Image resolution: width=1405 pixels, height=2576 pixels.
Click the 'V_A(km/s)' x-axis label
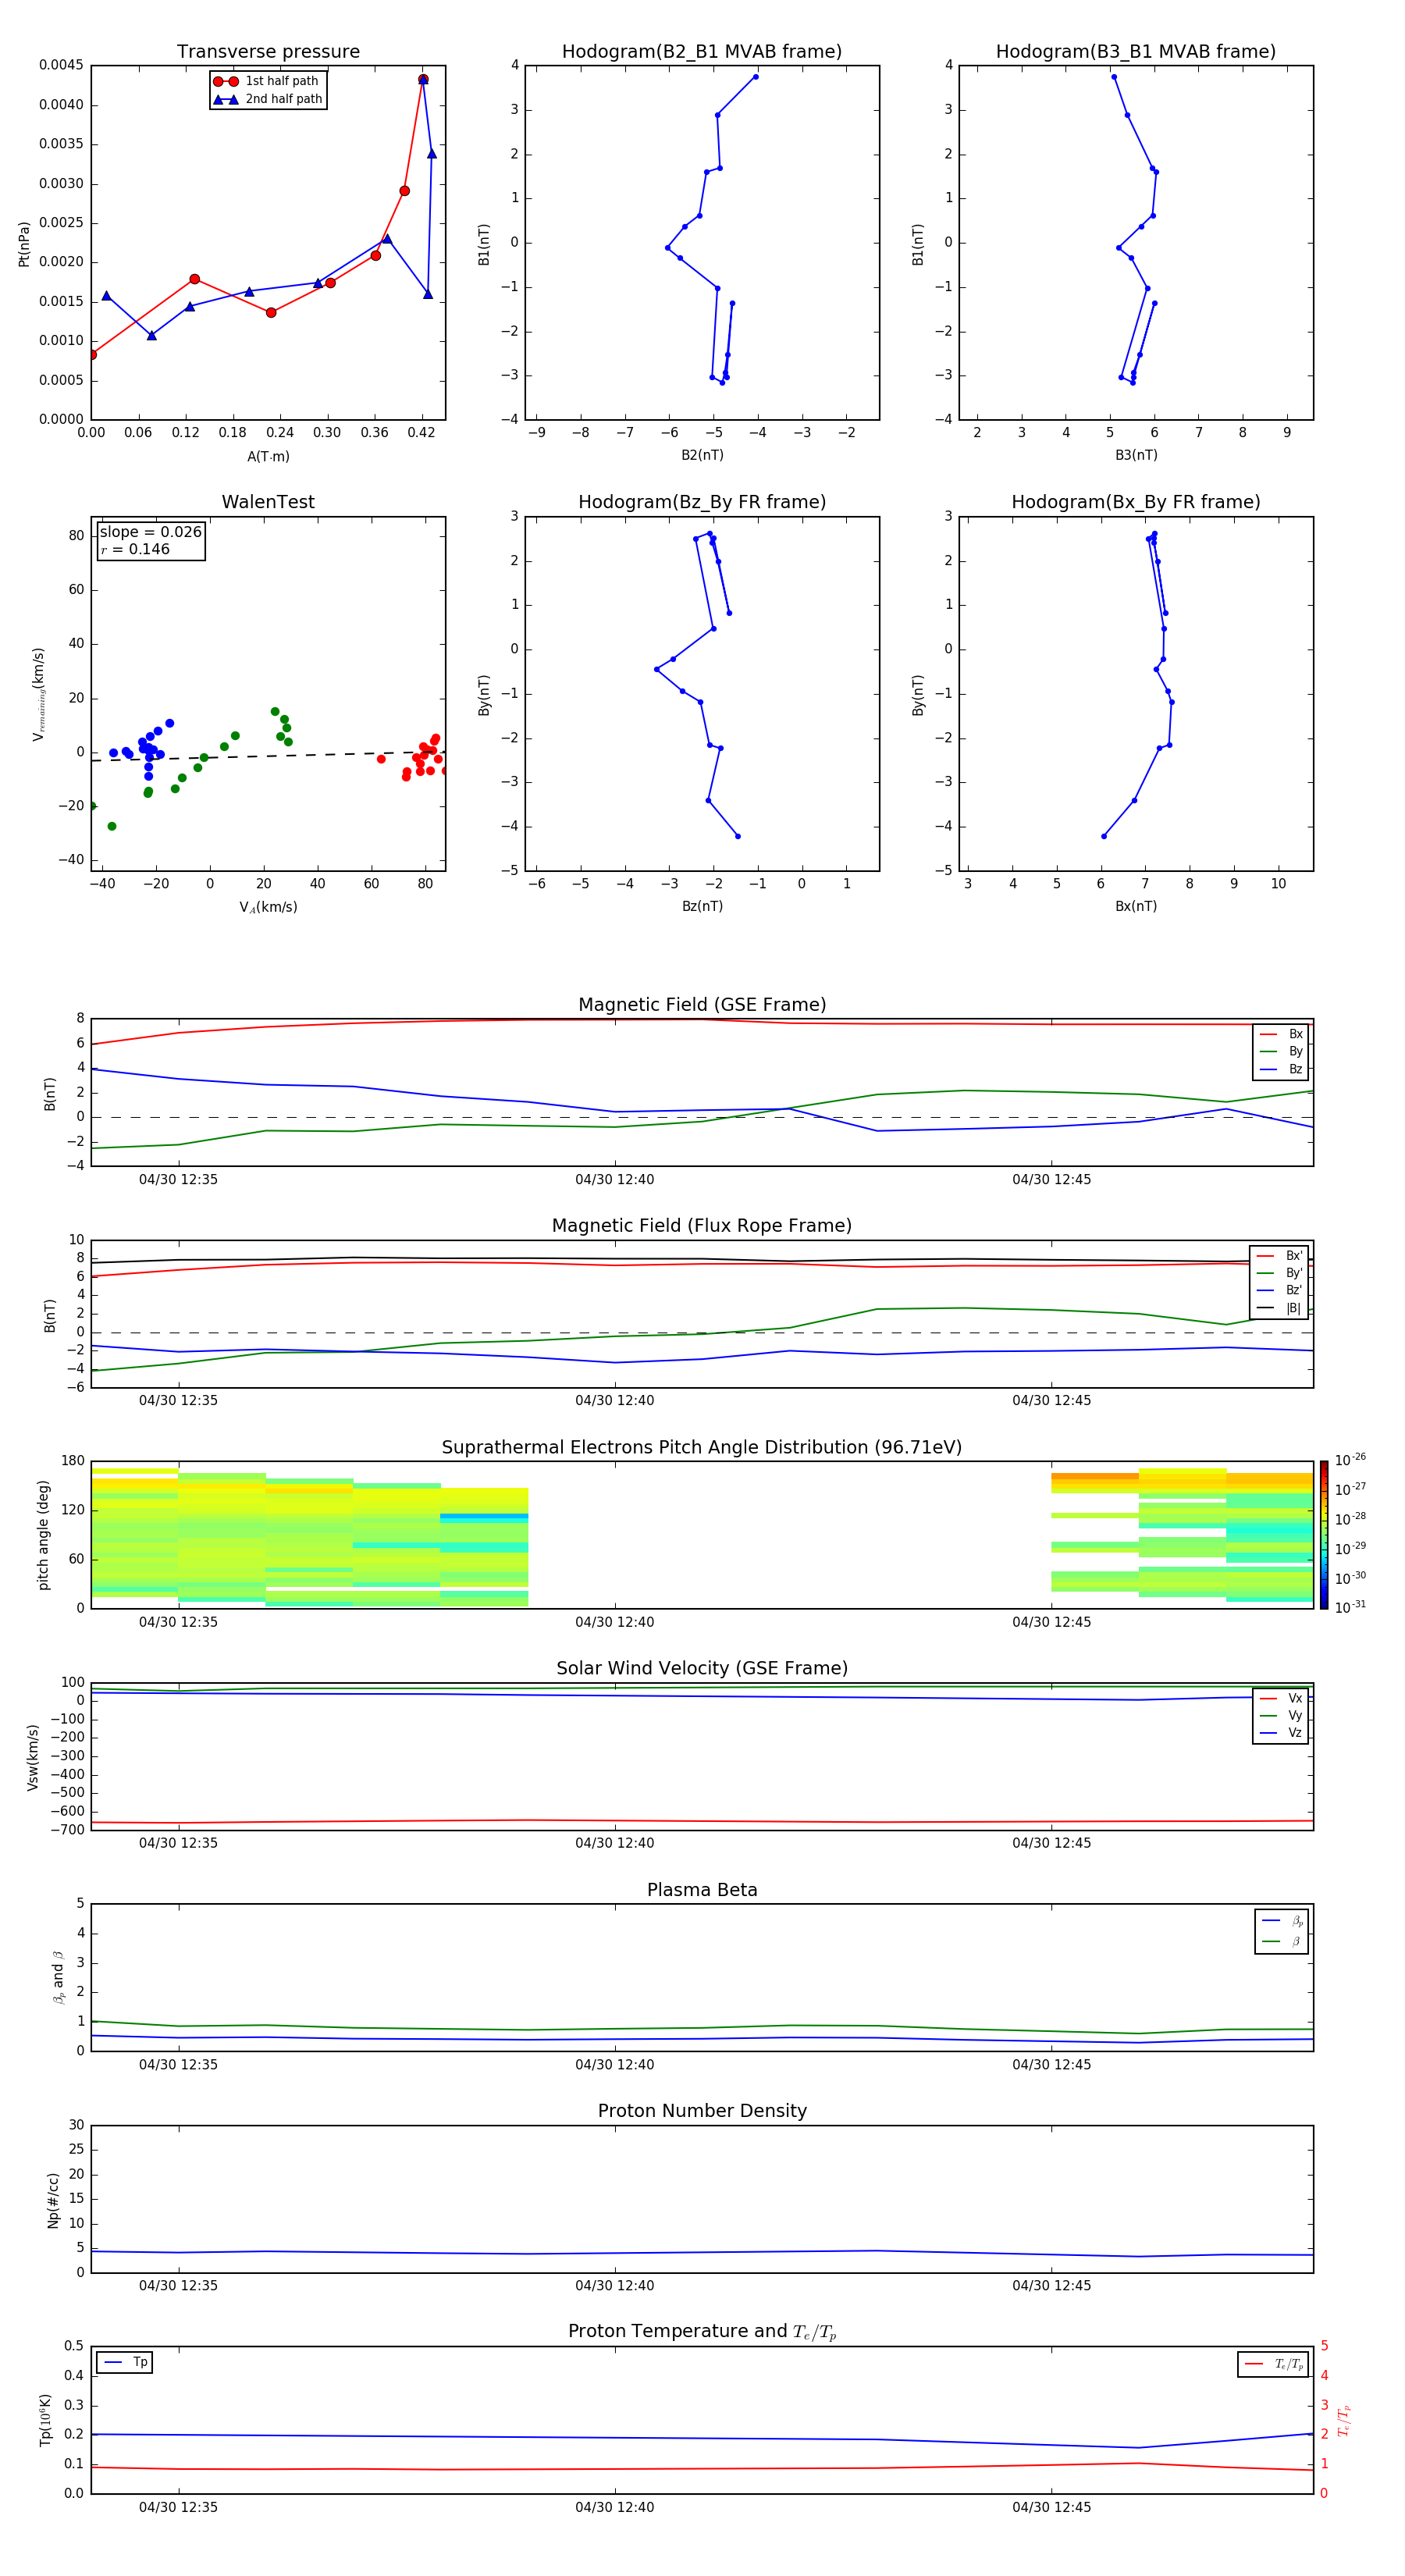click(268, 907)
